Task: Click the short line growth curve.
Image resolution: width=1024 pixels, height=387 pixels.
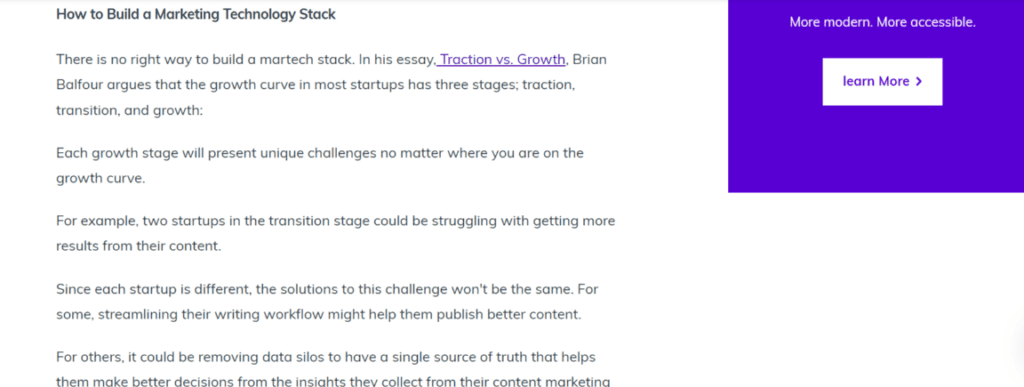Action: click(x=101, y=179)
